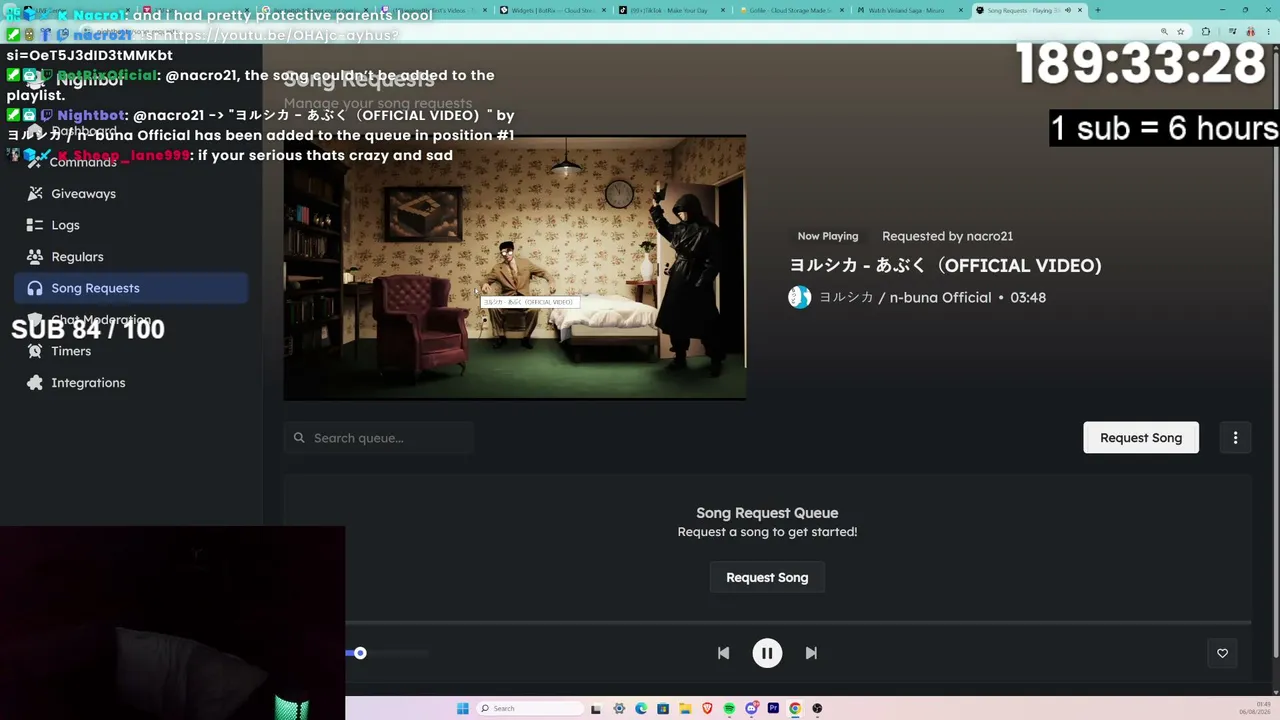This screenshot has height=720, width=1280.
Task: Focus the Search queue input field
Action: click(379, 438)
